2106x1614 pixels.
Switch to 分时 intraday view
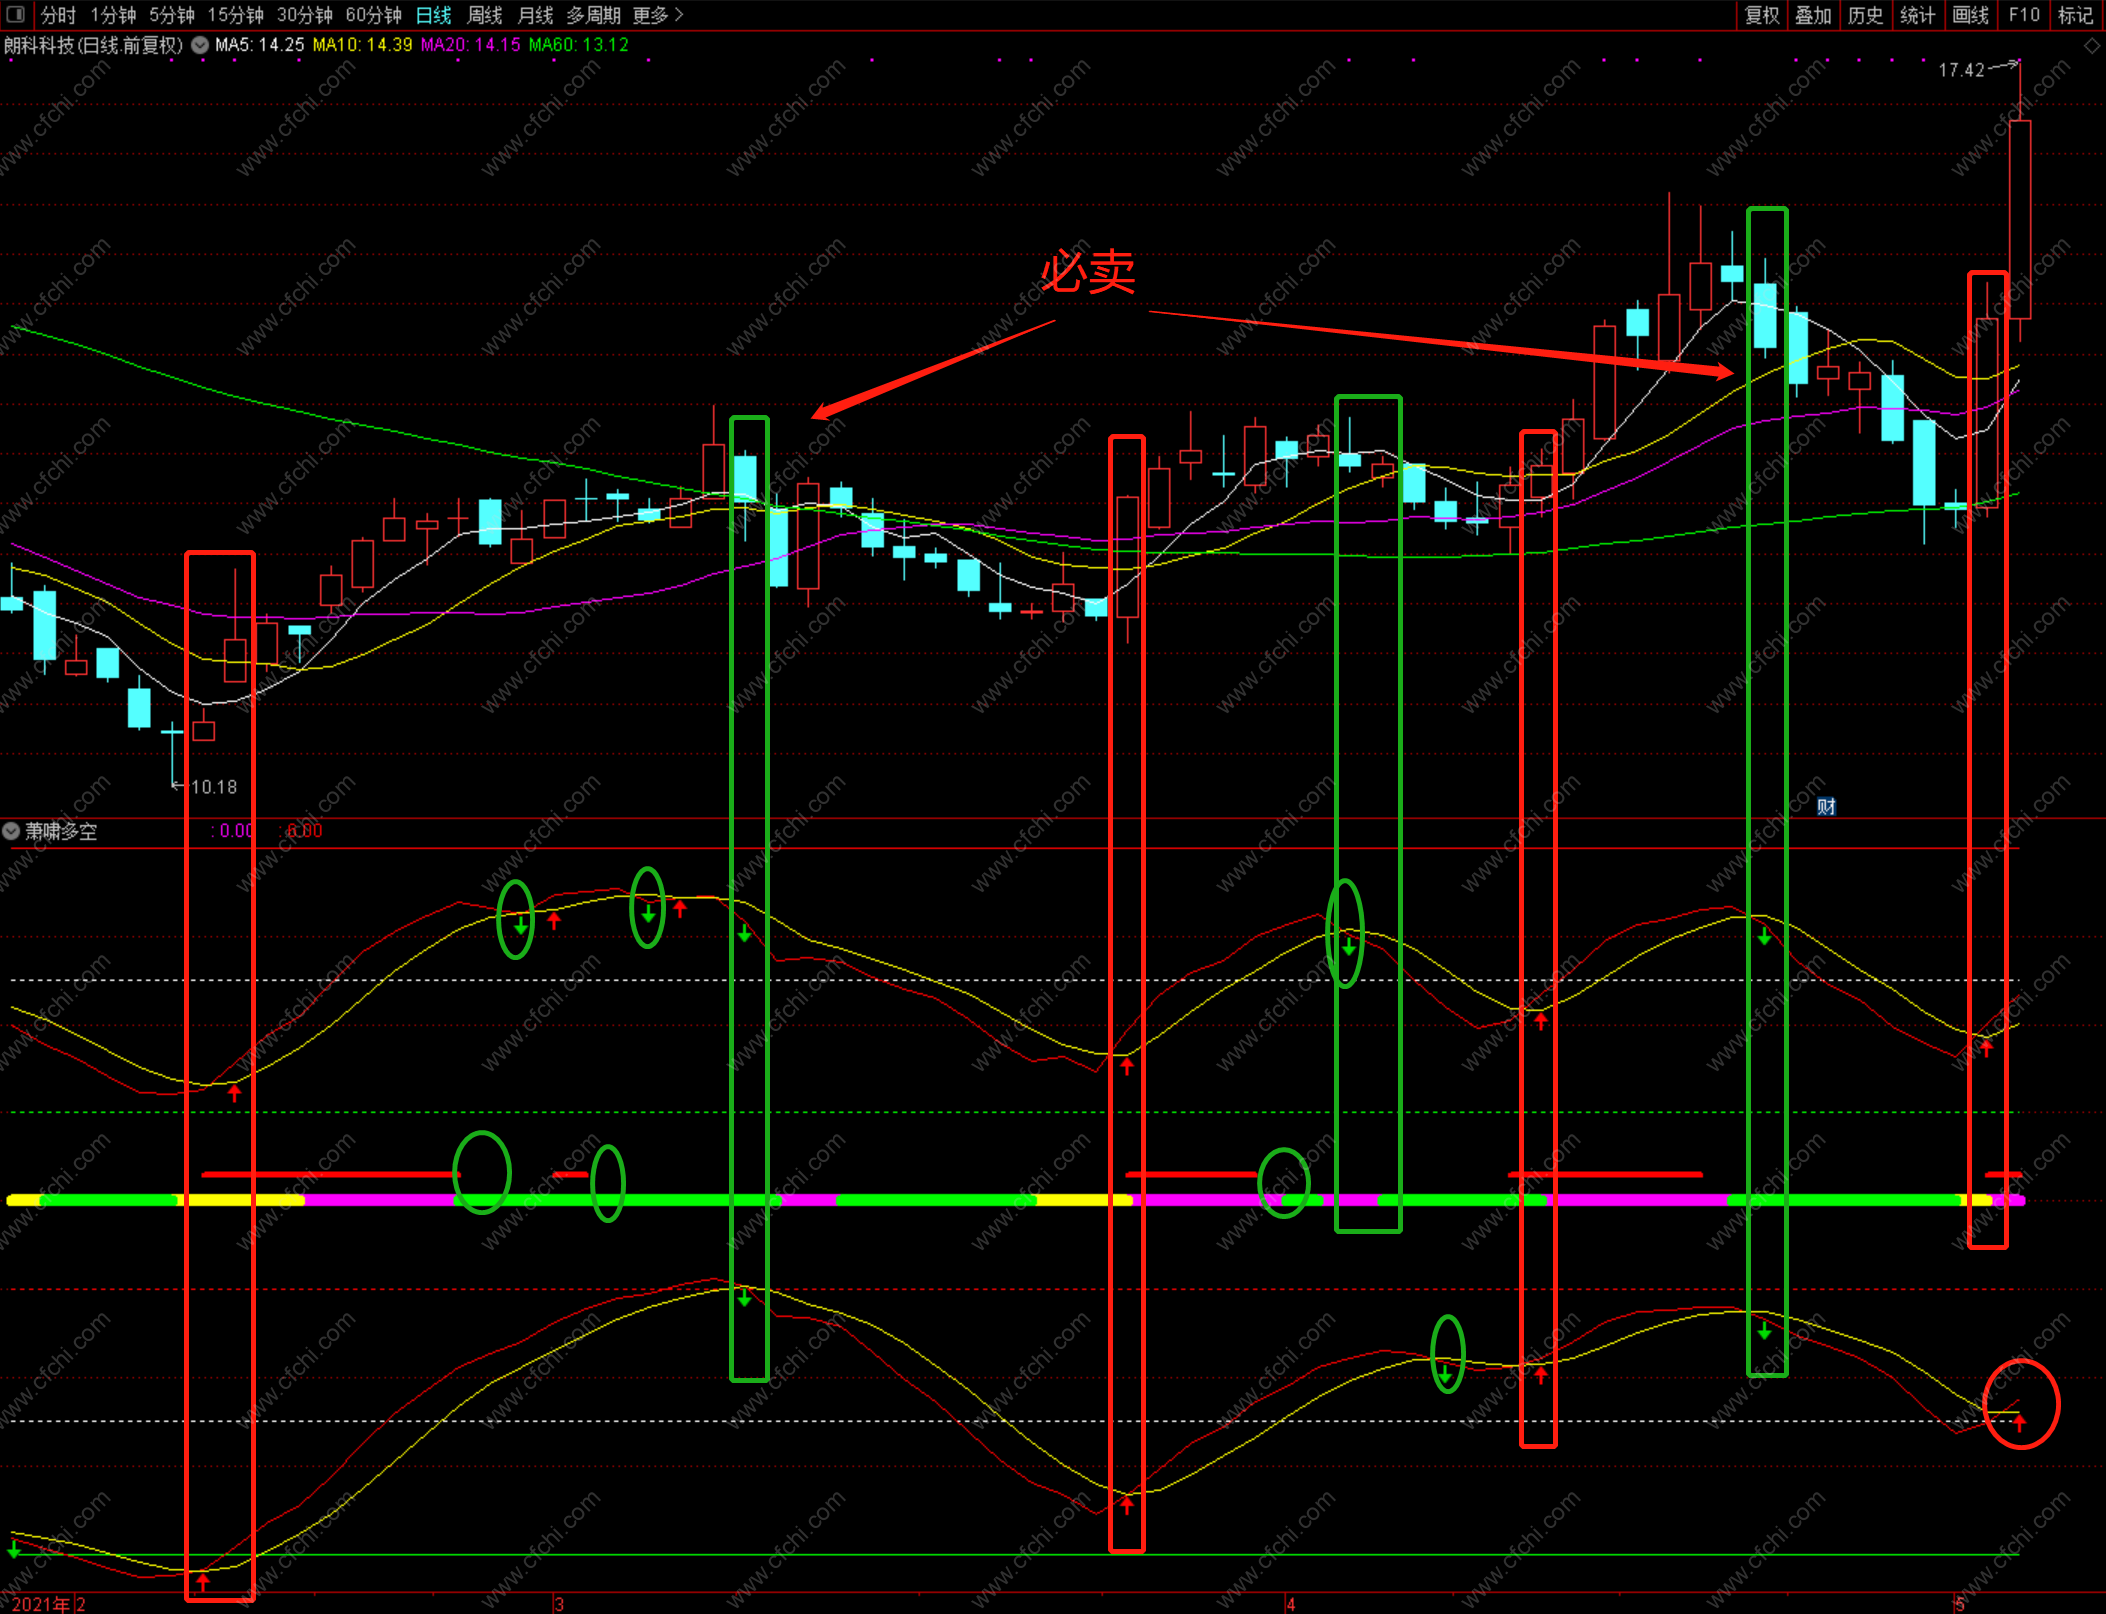pos(58,15)
